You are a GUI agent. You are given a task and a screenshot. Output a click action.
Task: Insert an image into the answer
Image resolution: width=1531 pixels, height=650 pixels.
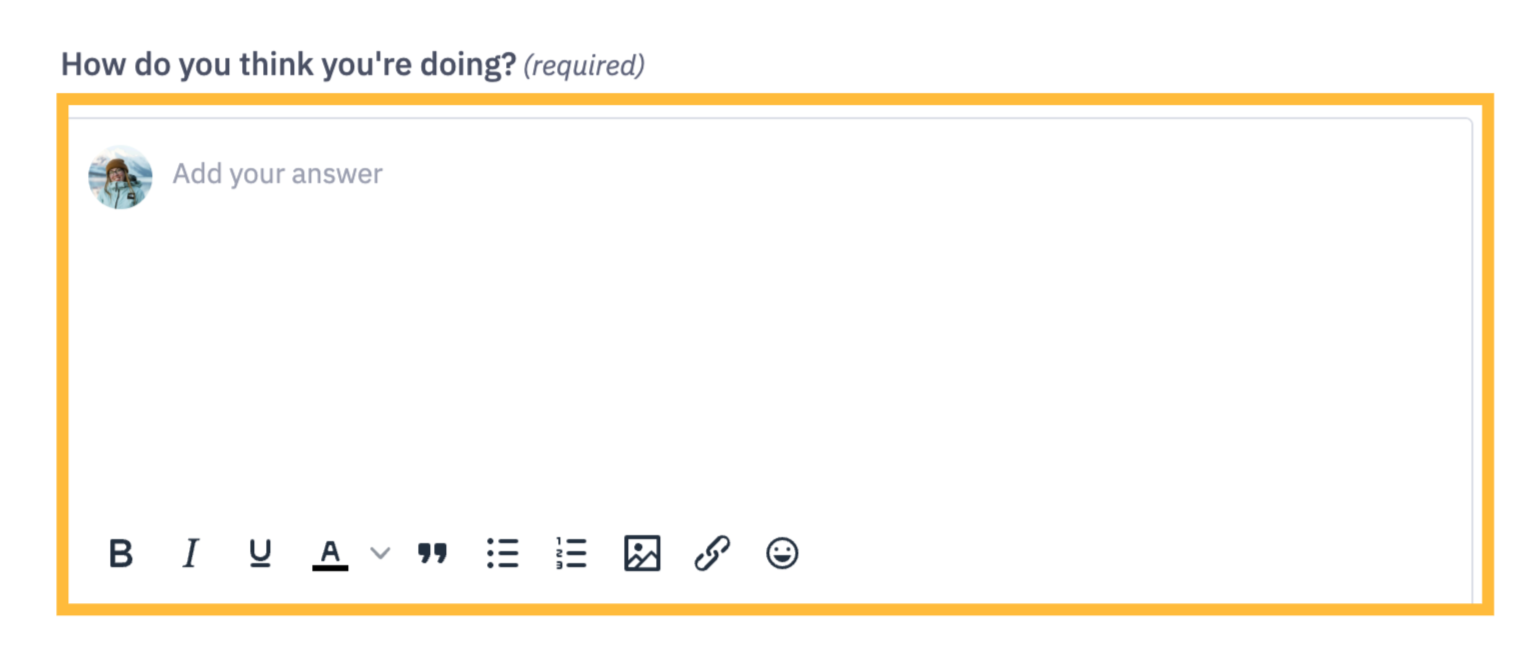[x=642, y=553]
